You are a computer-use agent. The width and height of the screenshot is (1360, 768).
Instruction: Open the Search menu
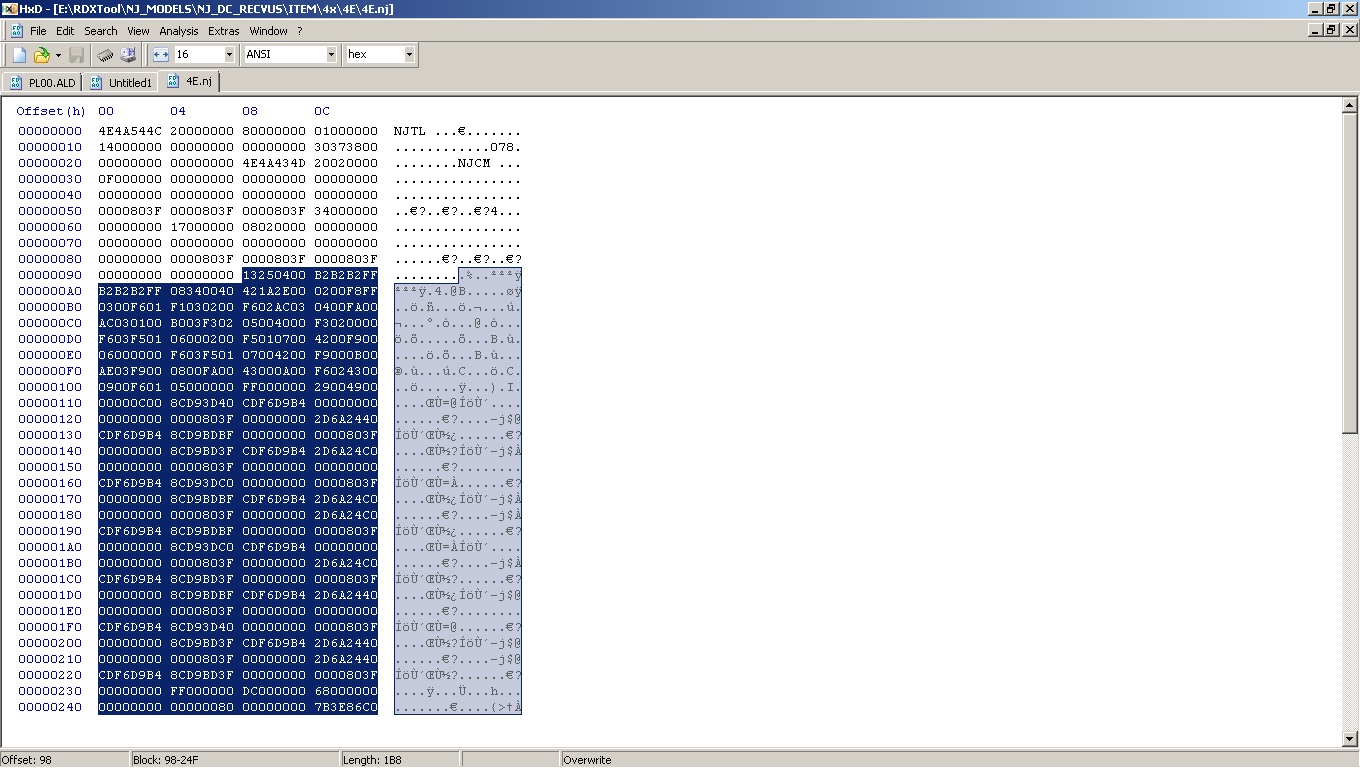point(101,31)
